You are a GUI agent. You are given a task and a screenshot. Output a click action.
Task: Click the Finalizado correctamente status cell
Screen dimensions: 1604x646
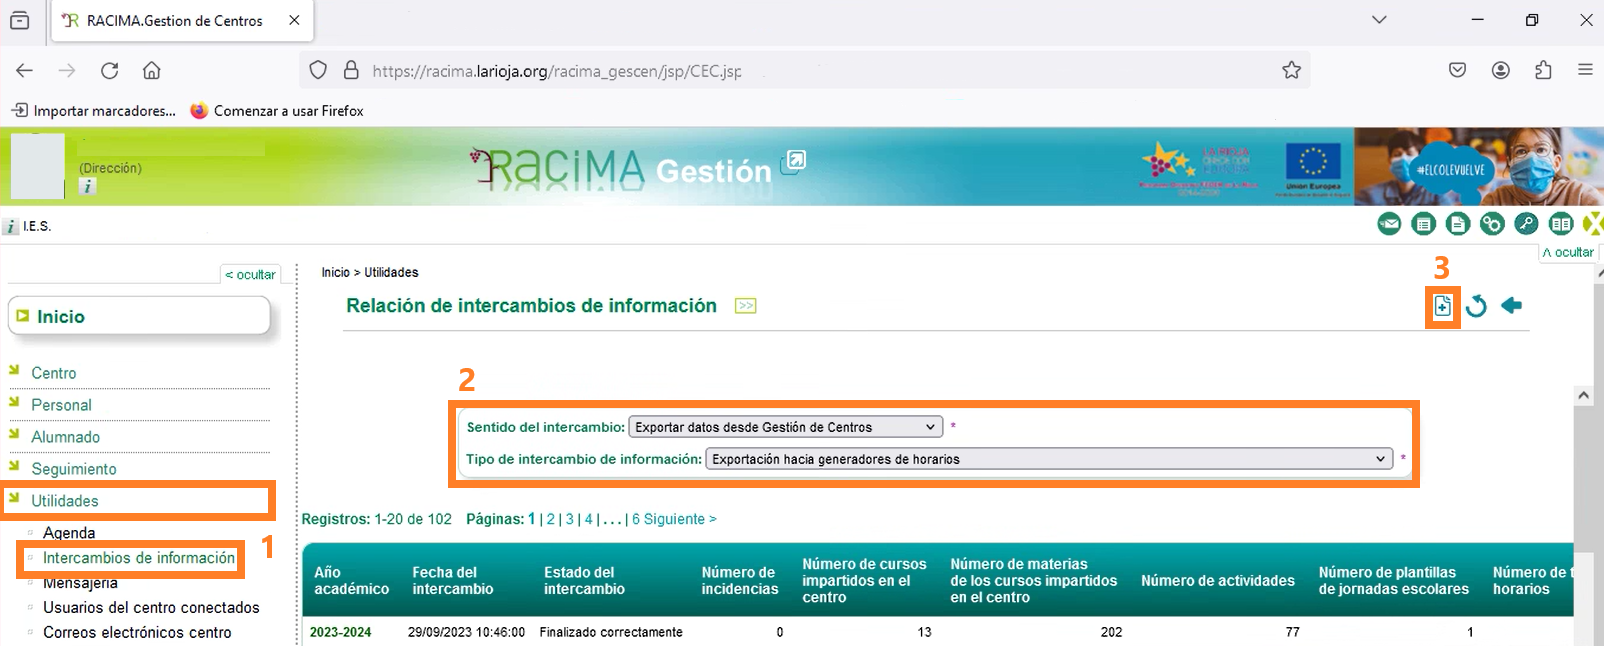click(611, 632)
